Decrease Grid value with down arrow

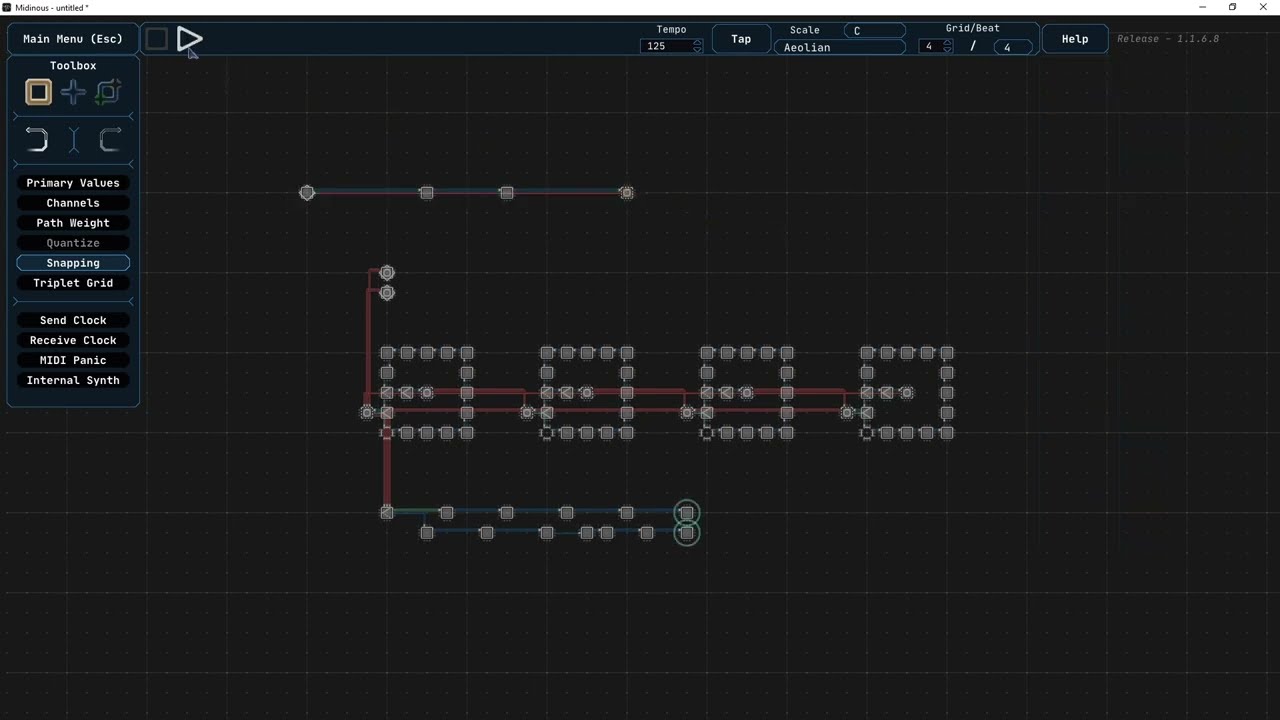coord(947,49)
